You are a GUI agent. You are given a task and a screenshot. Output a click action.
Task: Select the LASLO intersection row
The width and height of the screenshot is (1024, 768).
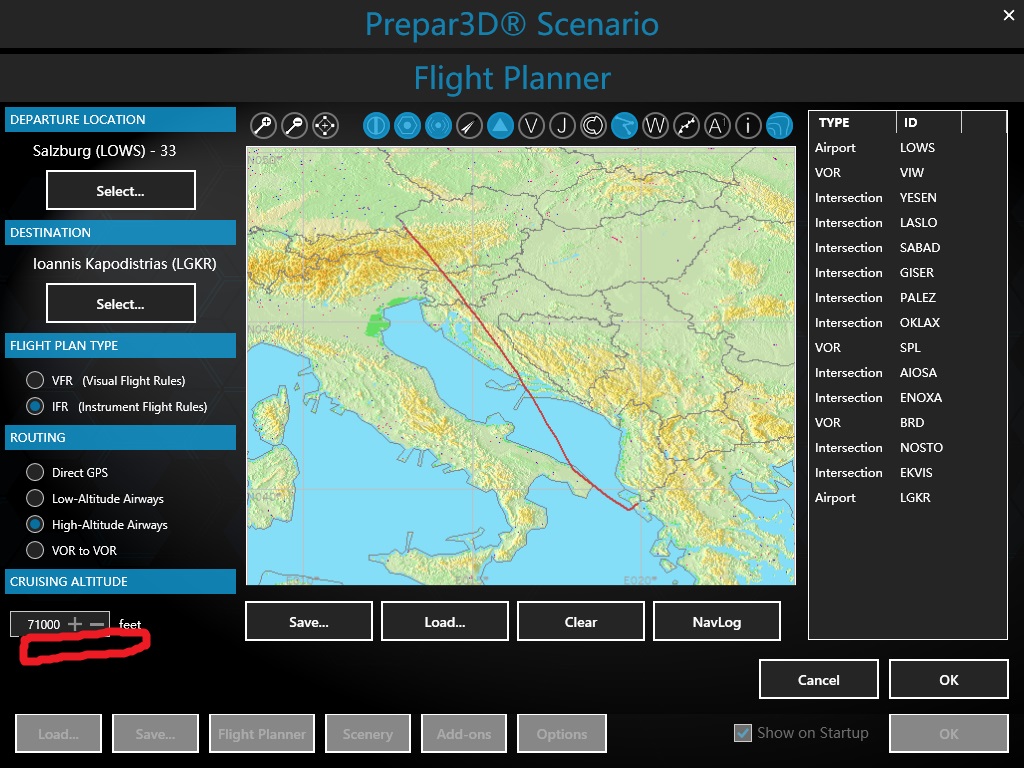tap(908, 223)
